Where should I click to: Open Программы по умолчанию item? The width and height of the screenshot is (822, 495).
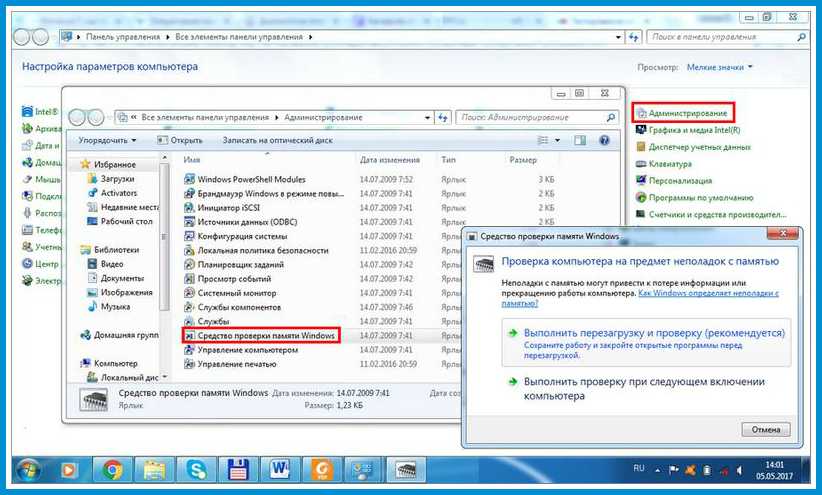(x=694, y=198)
